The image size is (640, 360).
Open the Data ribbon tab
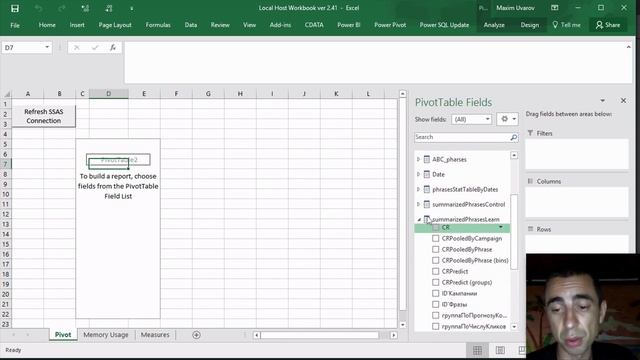pyautogui.click(x=191, y=25)
